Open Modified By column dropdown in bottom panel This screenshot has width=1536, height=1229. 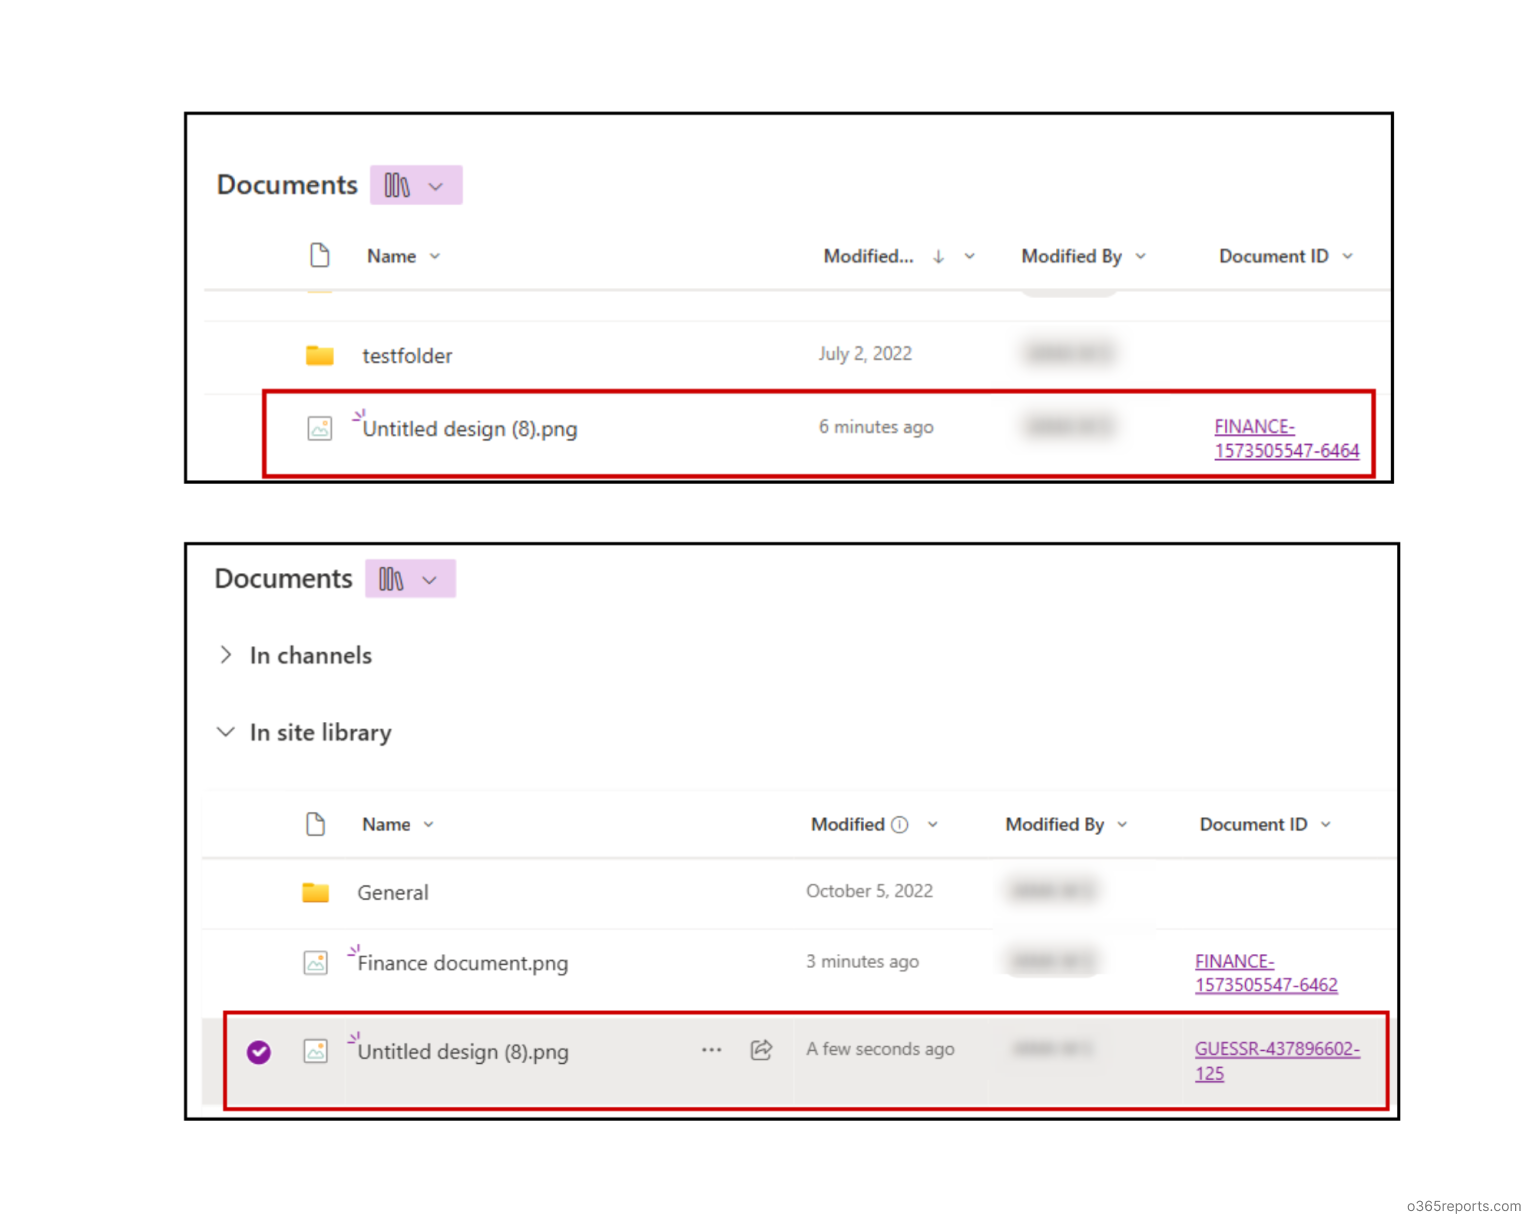pyautogui.click(x=1123, y=825)
